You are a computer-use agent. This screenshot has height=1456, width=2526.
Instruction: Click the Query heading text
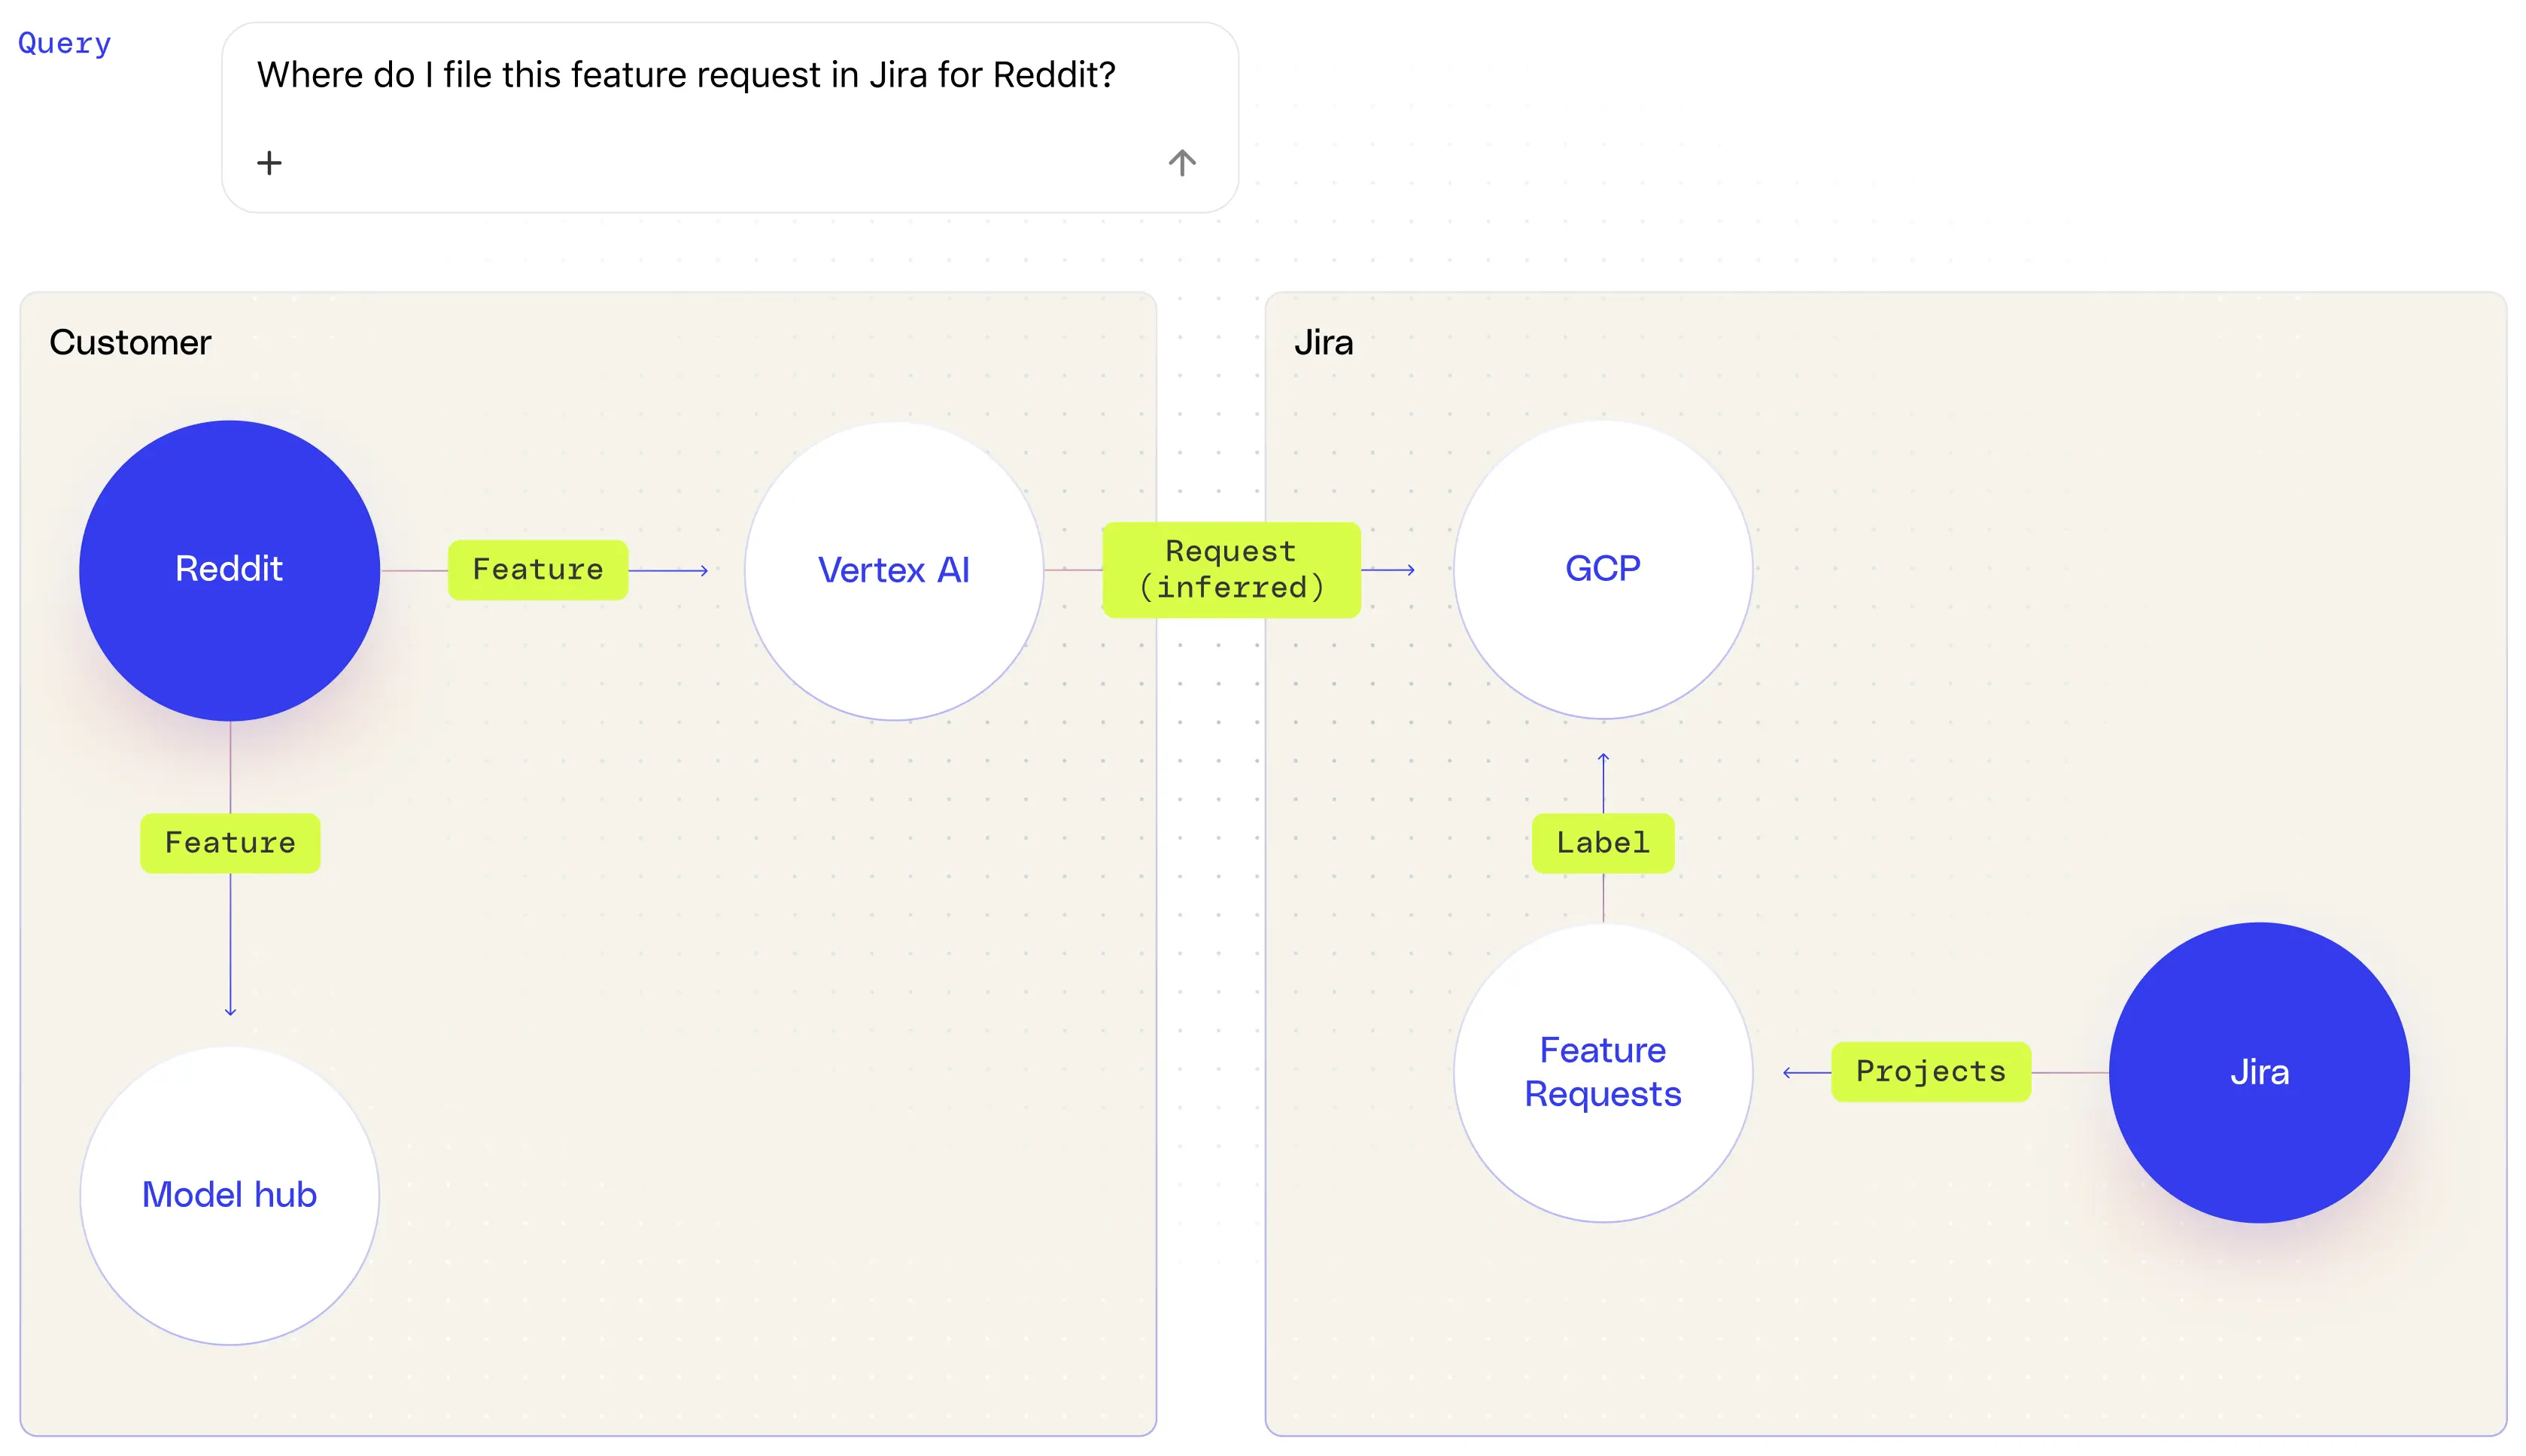pos(65,44)
